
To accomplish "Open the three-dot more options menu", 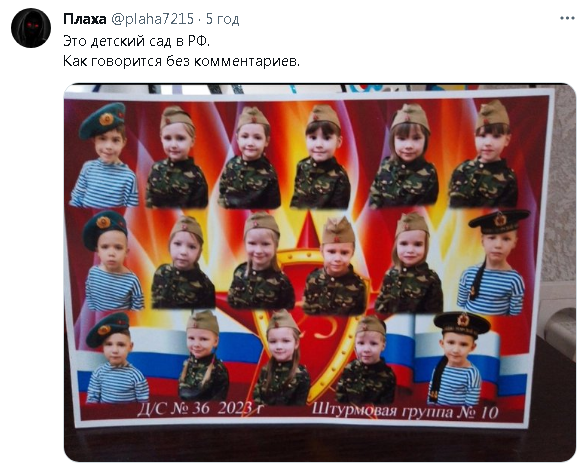I will tap(567, 18).
